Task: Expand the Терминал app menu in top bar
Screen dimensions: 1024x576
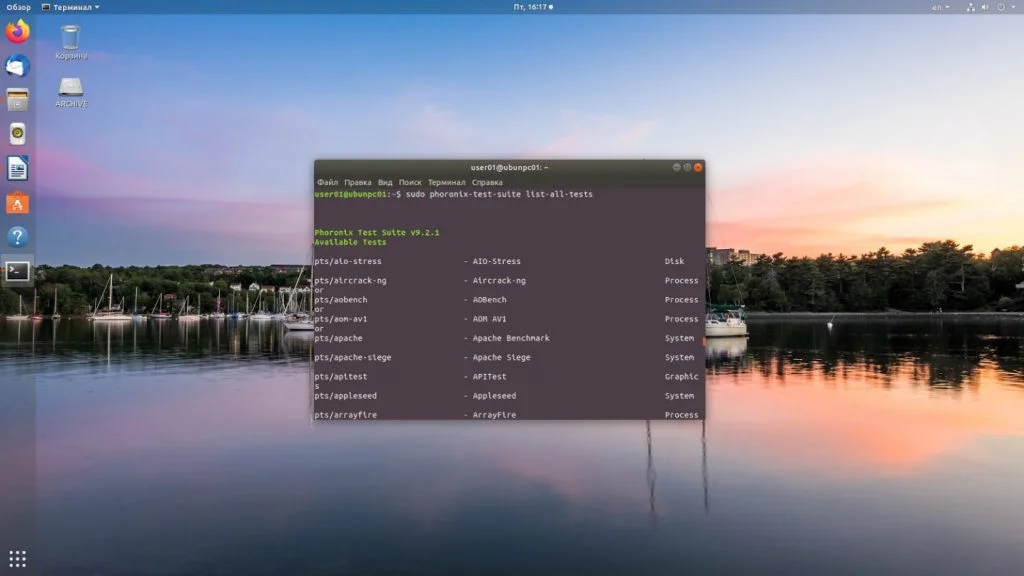Action: 70,7
